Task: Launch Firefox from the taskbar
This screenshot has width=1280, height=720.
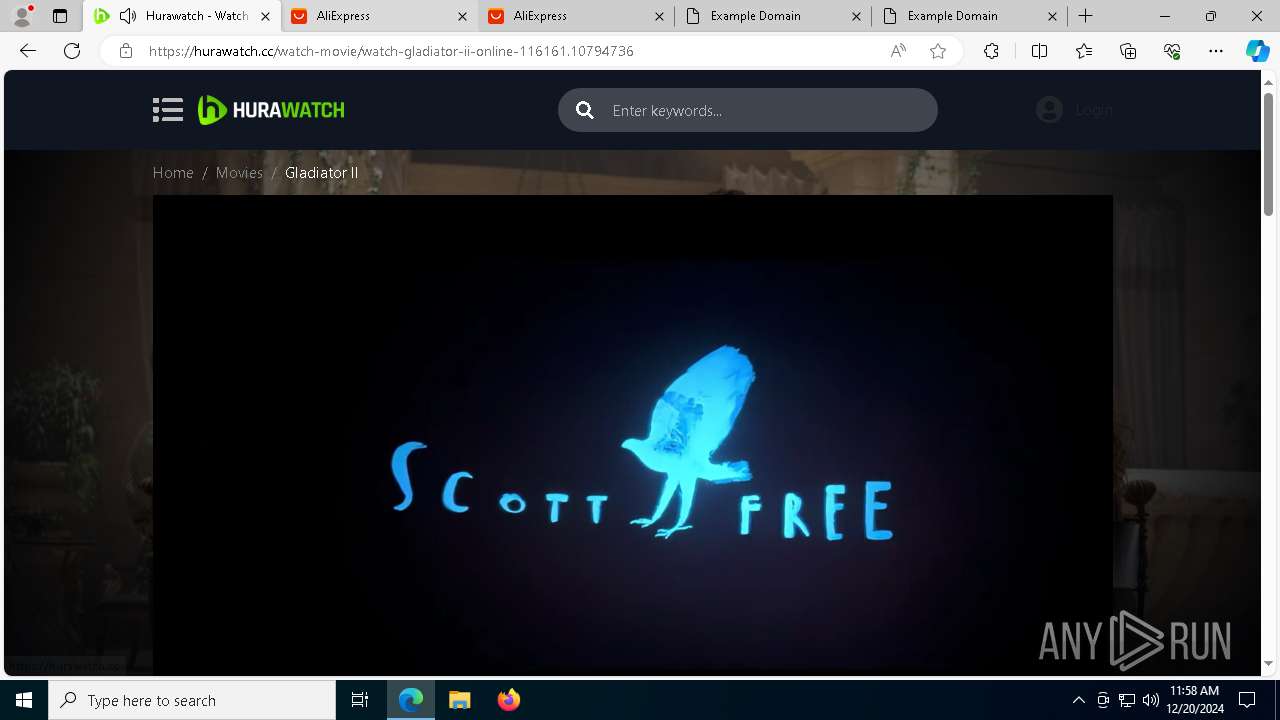Action: pyautogui.click(x=508, y=700)
